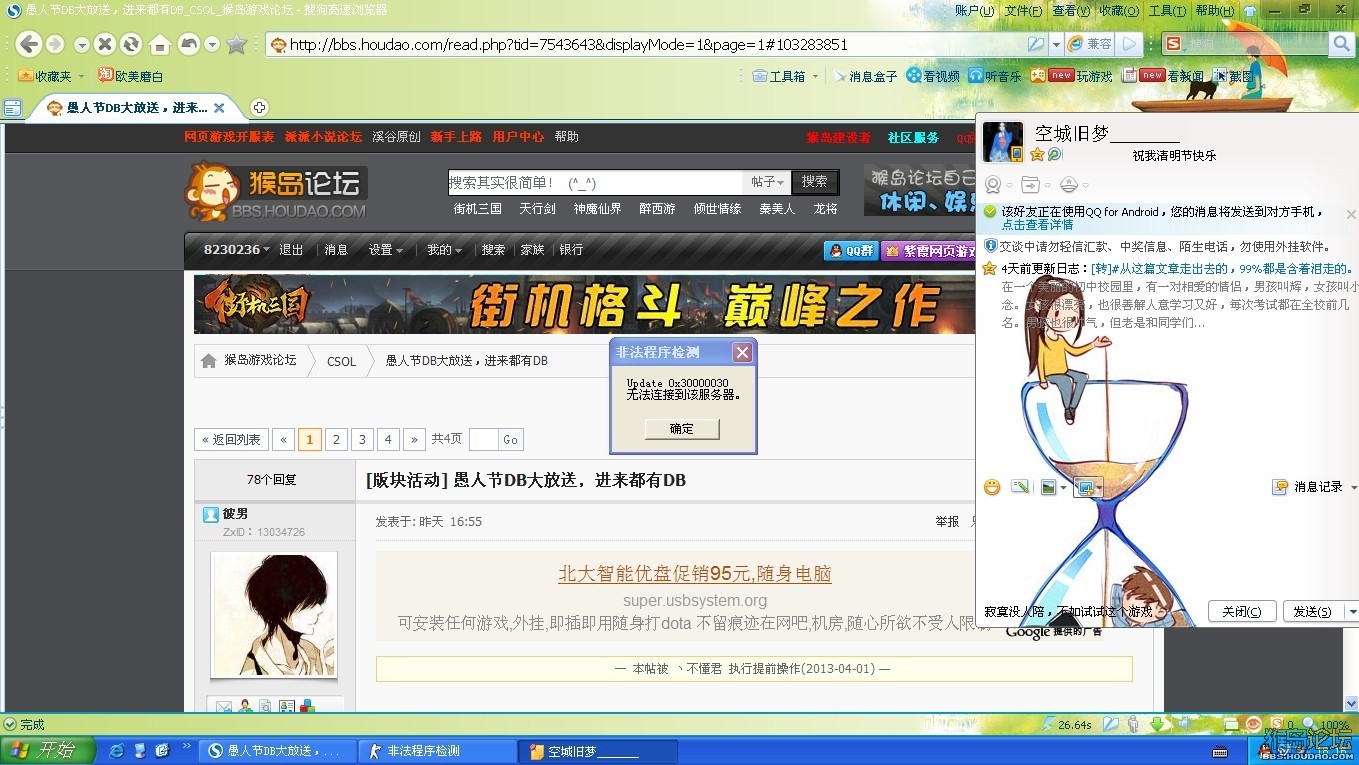Image resolution: width=1359 pixels, height=765 pixels.
Task: Click the Sogou search magnifier button
Action: pyautogui.click(x=1341, y=44)
